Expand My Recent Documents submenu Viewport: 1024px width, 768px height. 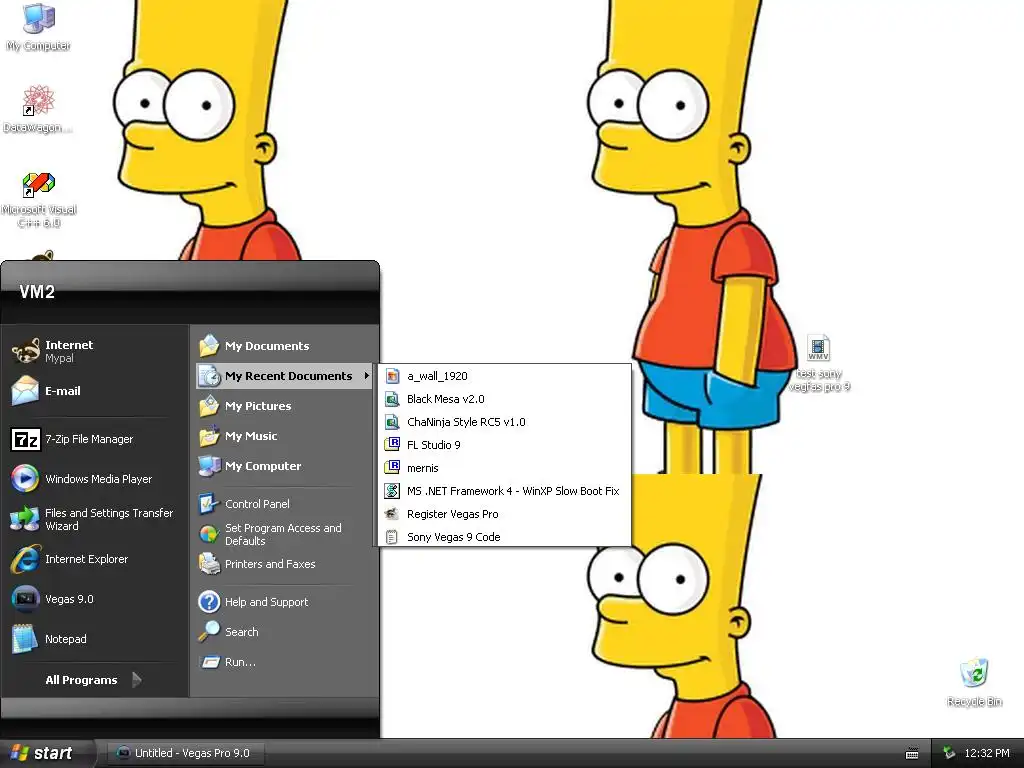(284, 376)
